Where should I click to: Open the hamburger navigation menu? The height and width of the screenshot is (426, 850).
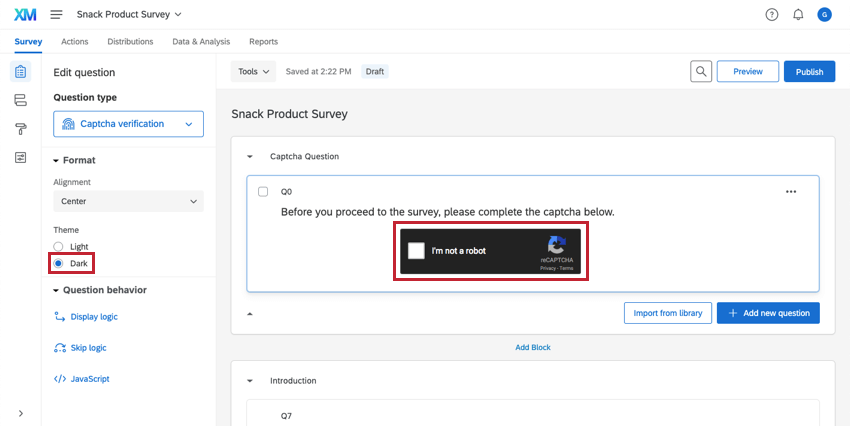pos(56,15)
